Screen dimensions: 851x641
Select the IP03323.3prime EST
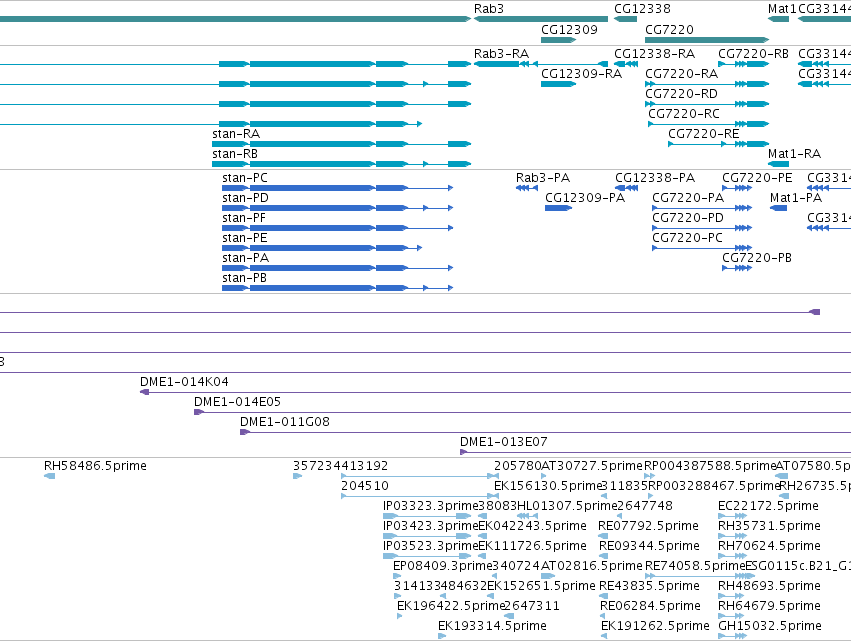click(427, 516)
